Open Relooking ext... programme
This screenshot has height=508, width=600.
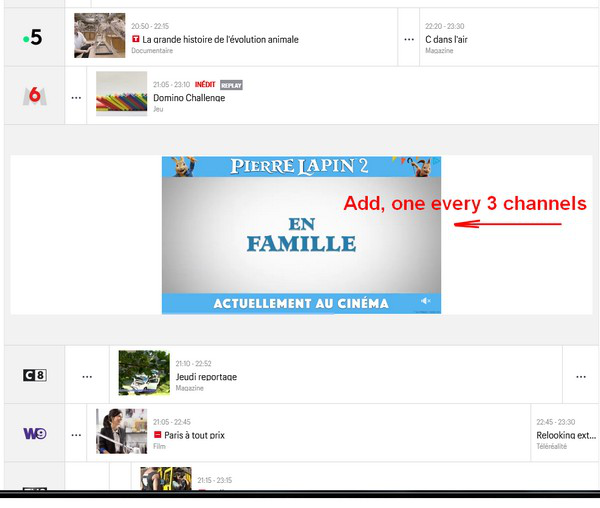pos(566,435)
